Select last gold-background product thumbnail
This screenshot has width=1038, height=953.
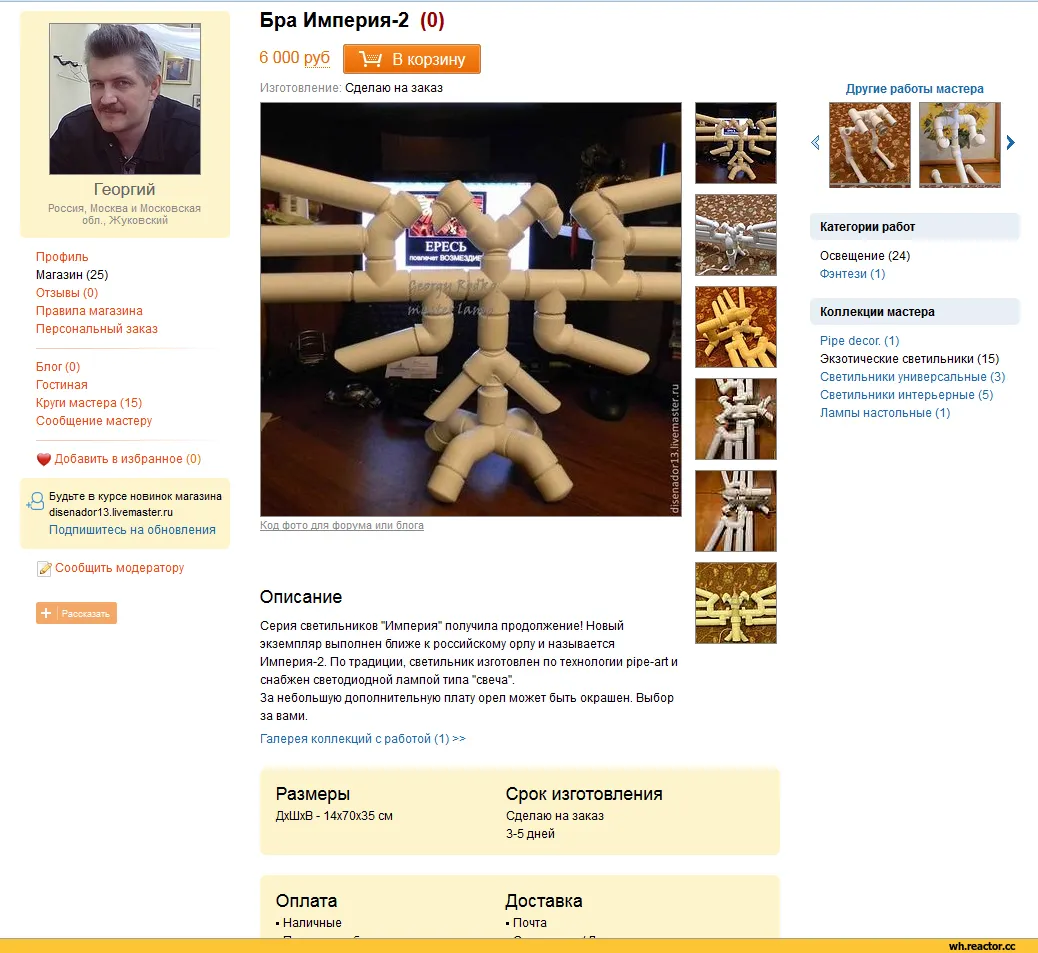735,603
